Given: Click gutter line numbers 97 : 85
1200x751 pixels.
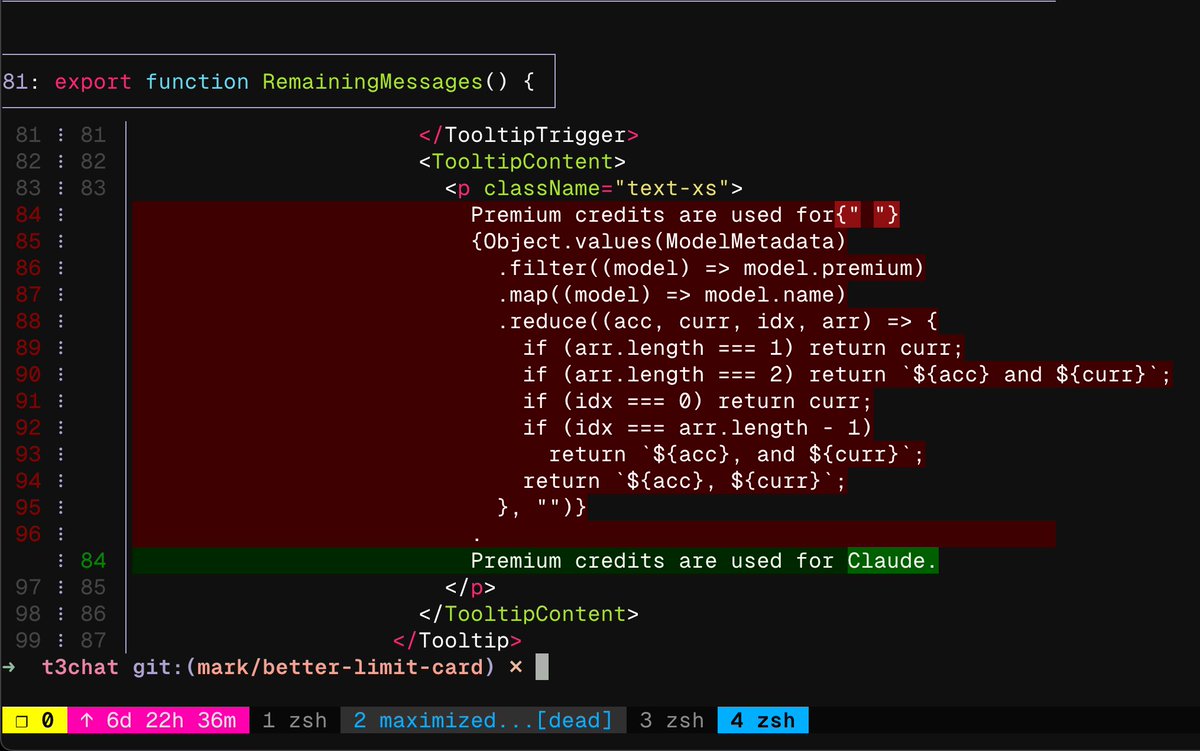Looking at the screenshot, I should coord(60,587).
